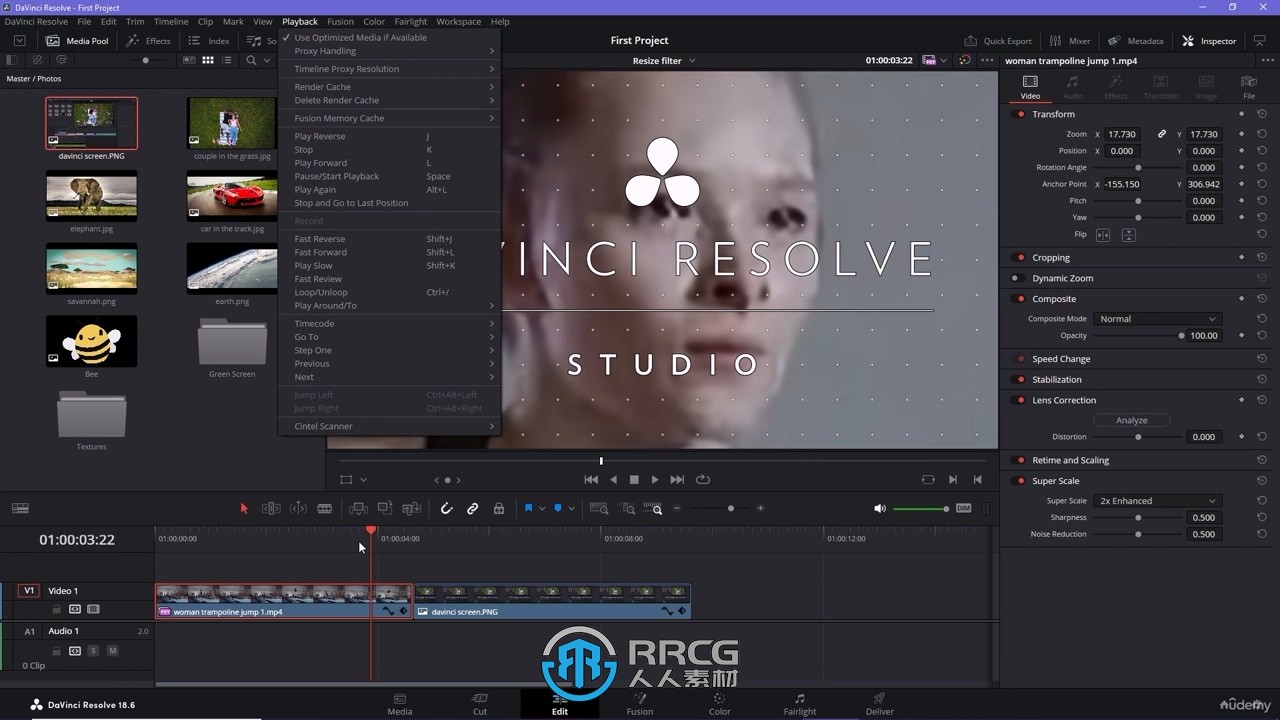Open the Fusion menu in menu bar

coord(340,21)
